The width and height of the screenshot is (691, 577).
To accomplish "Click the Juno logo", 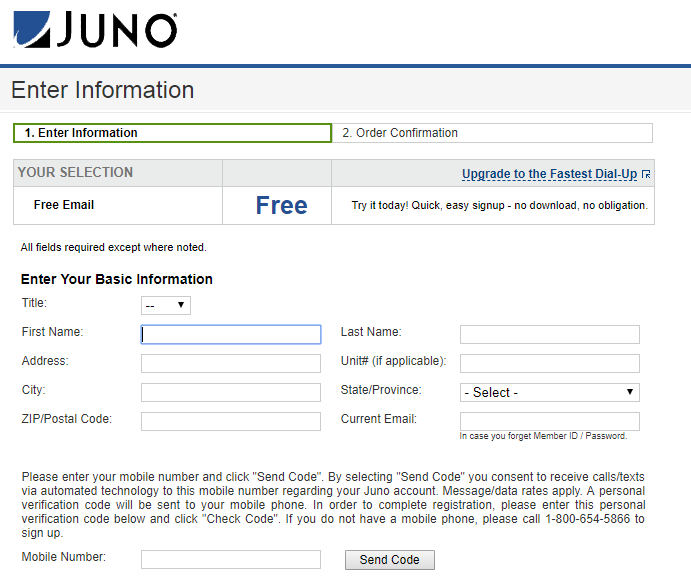I will point(95,30).
